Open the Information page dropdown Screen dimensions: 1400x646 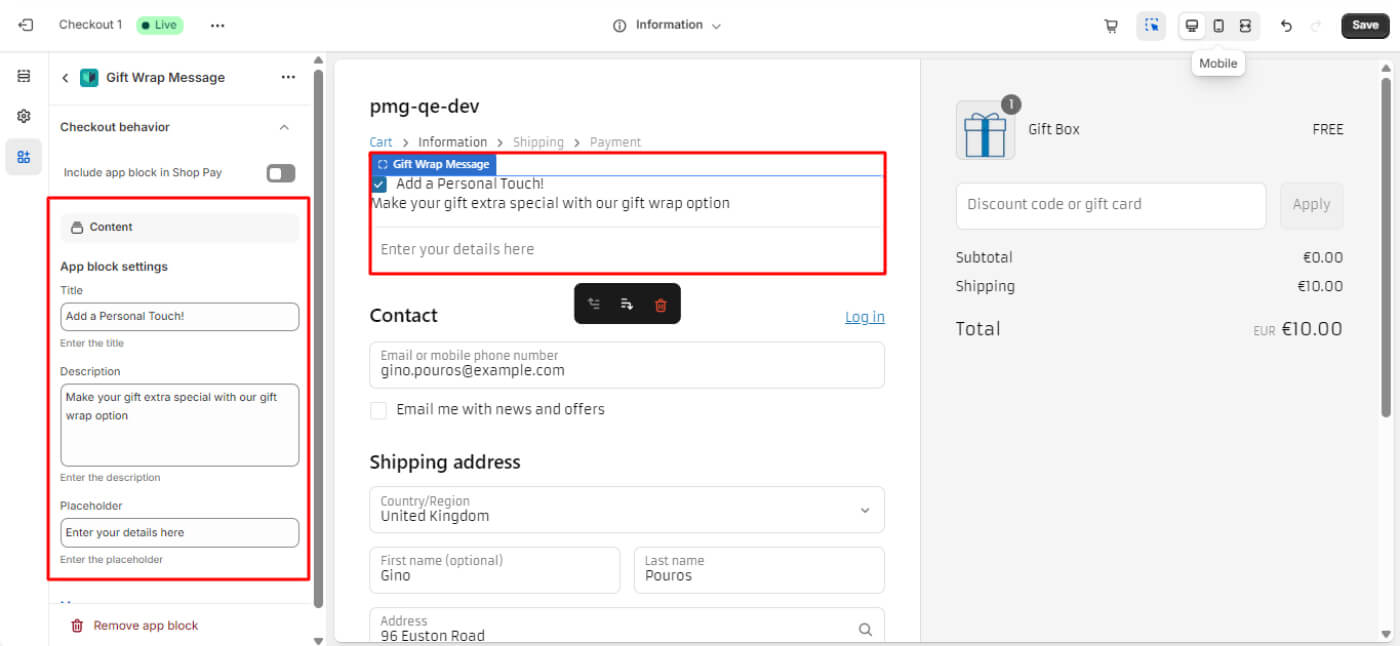click(668, 26)
